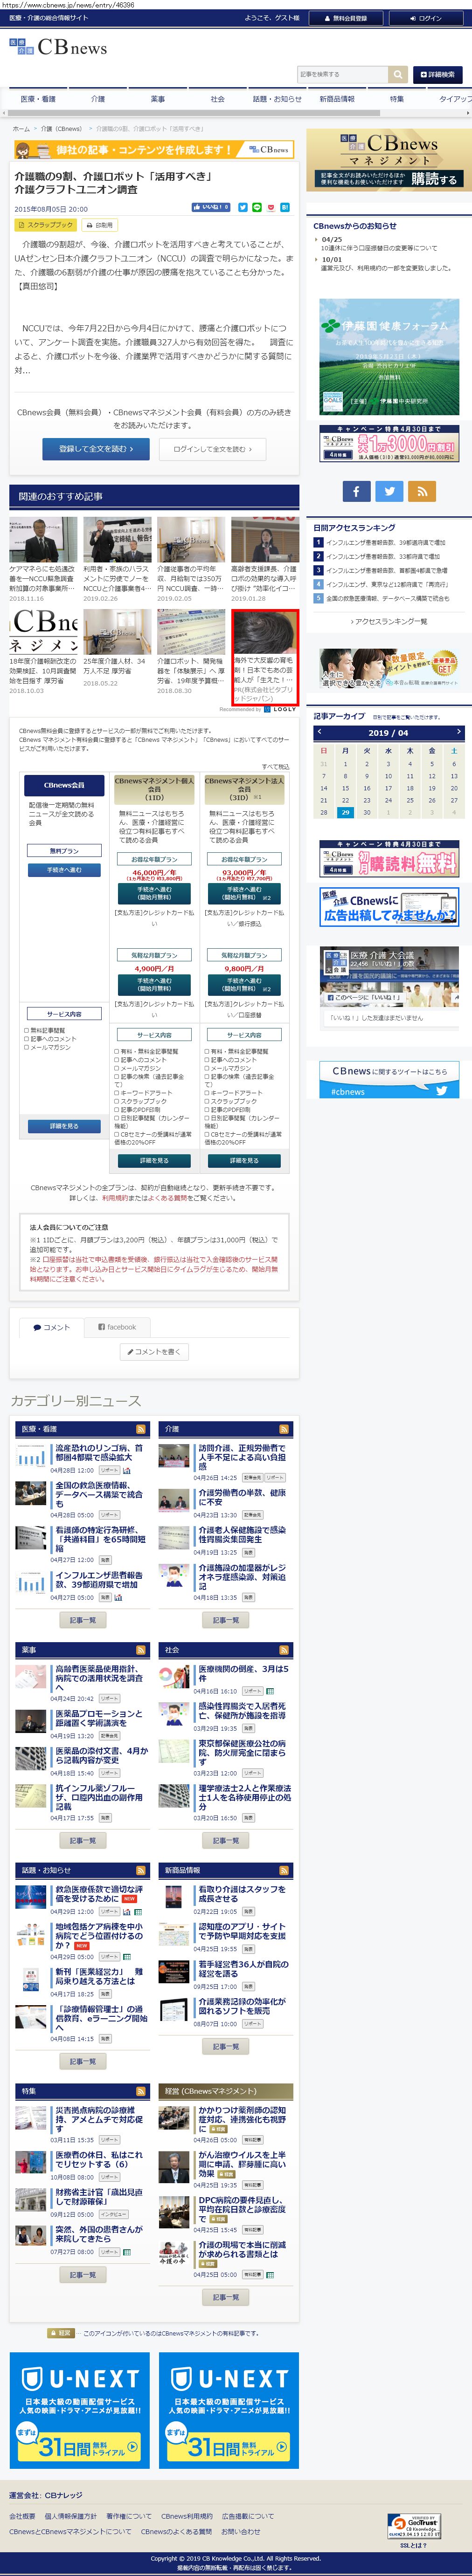Open 特集 in main navigation
The image size is (472, 2576).
(397, 99)
